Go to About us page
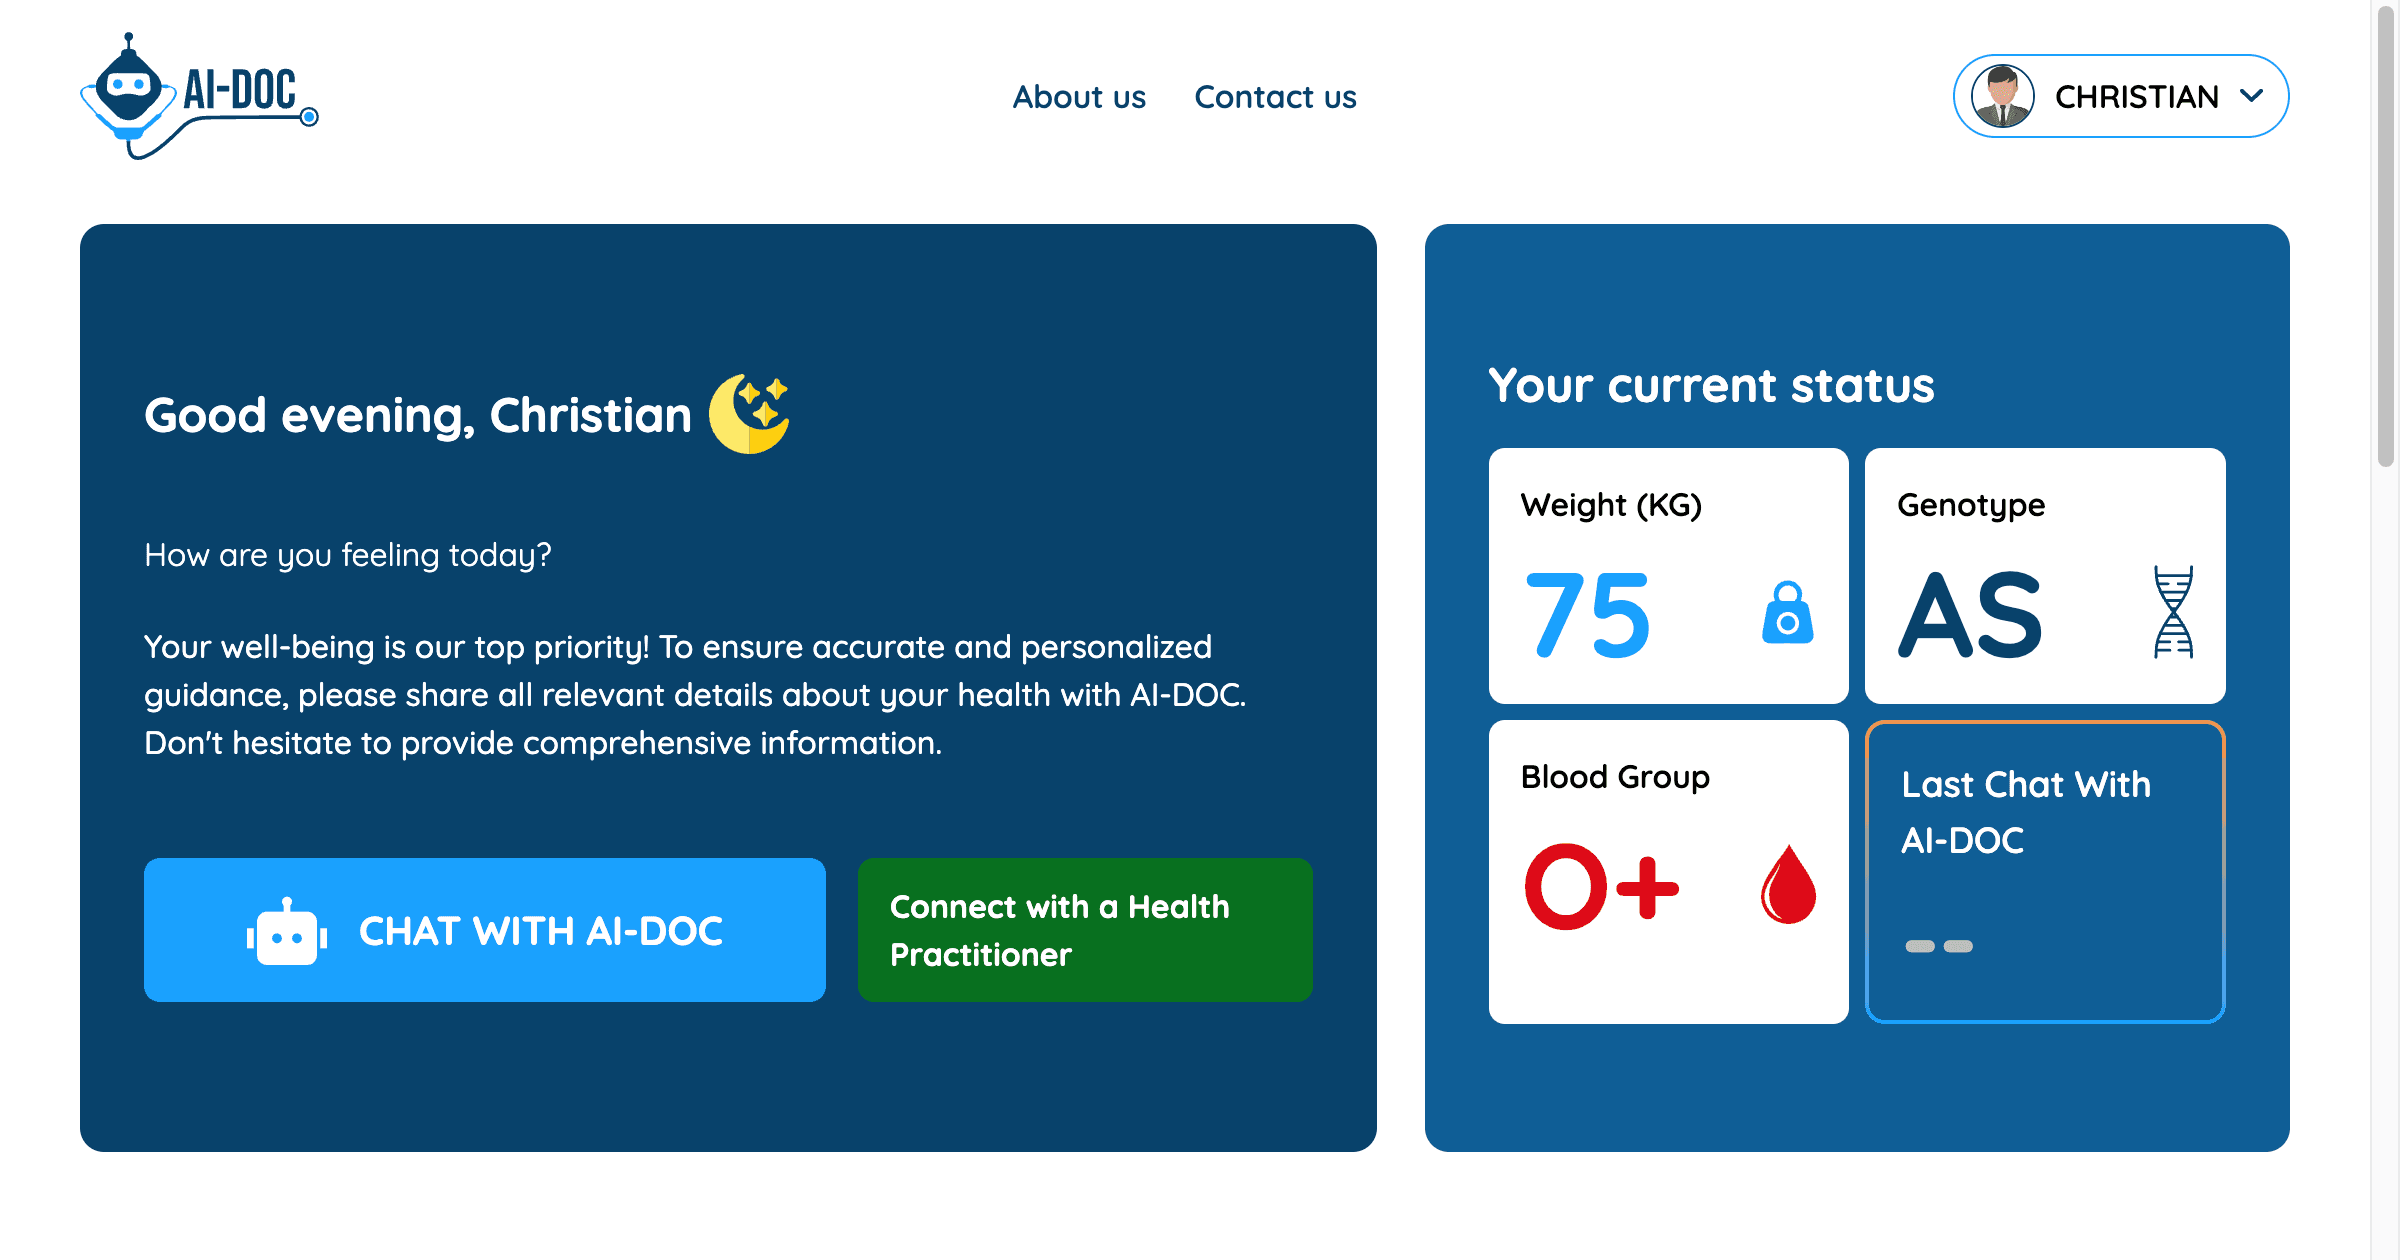This screenshot has height=1260, width=2400. click(1079, 97)
